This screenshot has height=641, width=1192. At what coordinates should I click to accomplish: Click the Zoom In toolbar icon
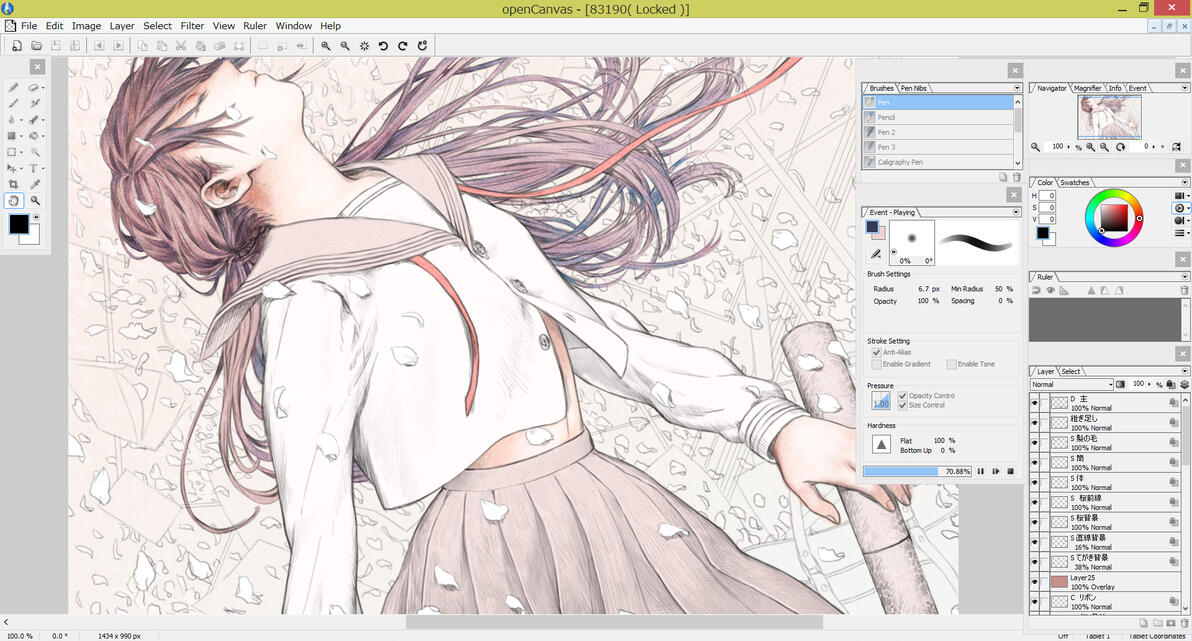[x=326, y=45]
